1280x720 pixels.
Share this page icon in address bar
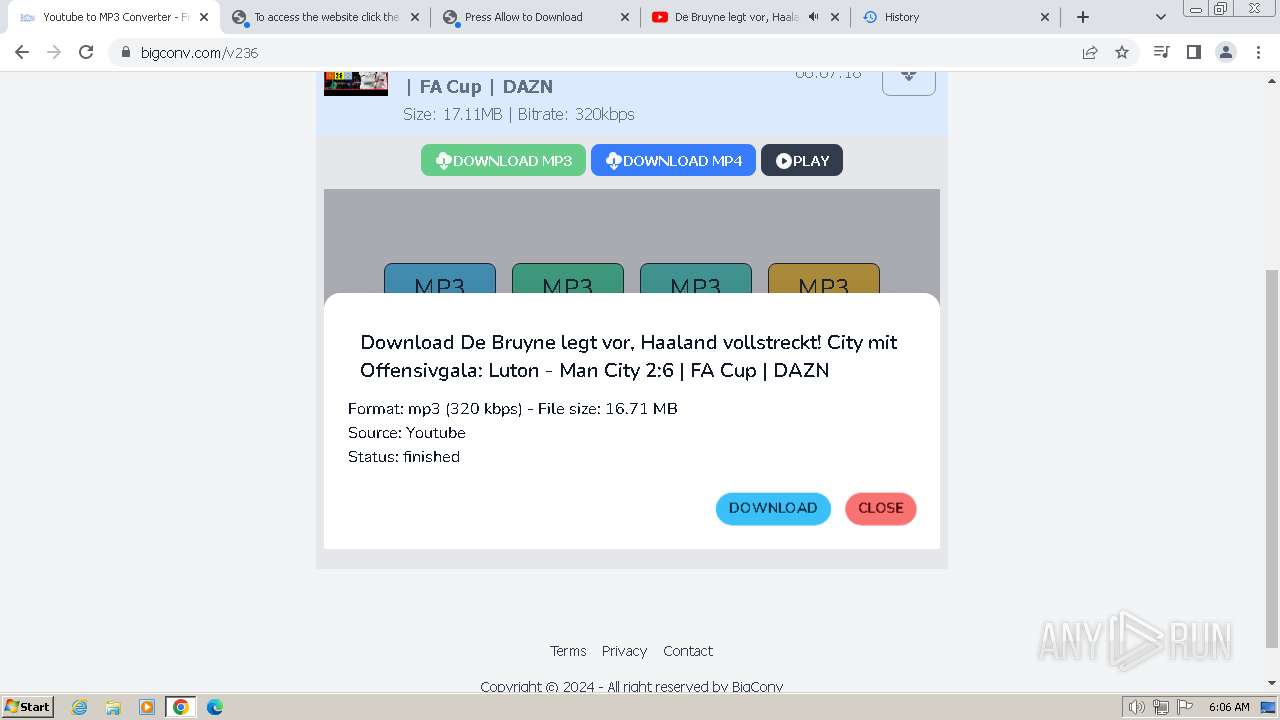[1090, 52]
